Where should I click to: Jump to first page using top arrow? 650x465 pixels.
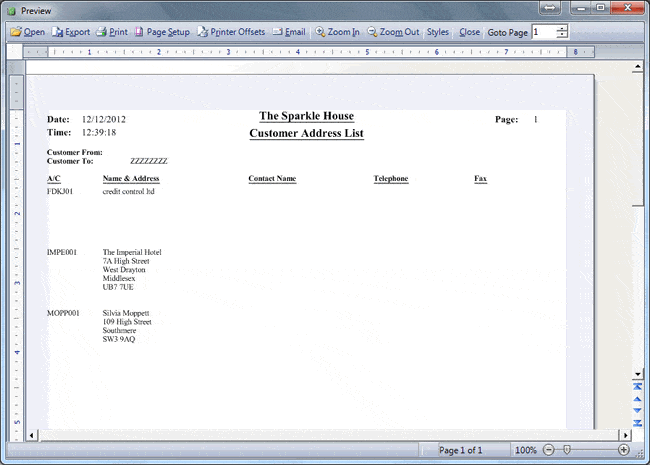click(x=638, y=387)
